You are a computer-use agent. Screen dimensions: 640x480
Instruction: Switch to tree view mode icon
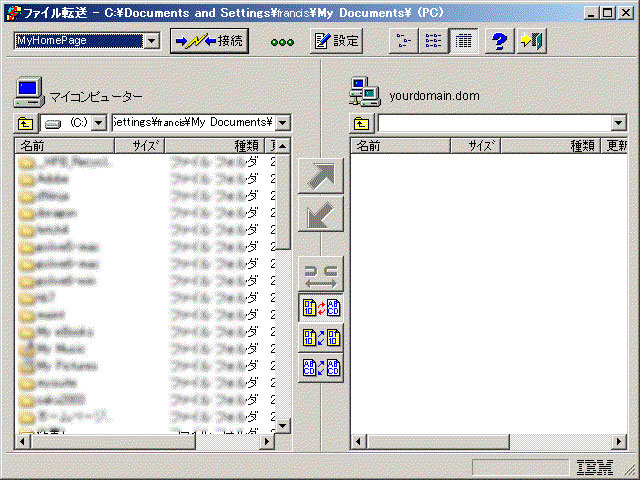point(403,41)
